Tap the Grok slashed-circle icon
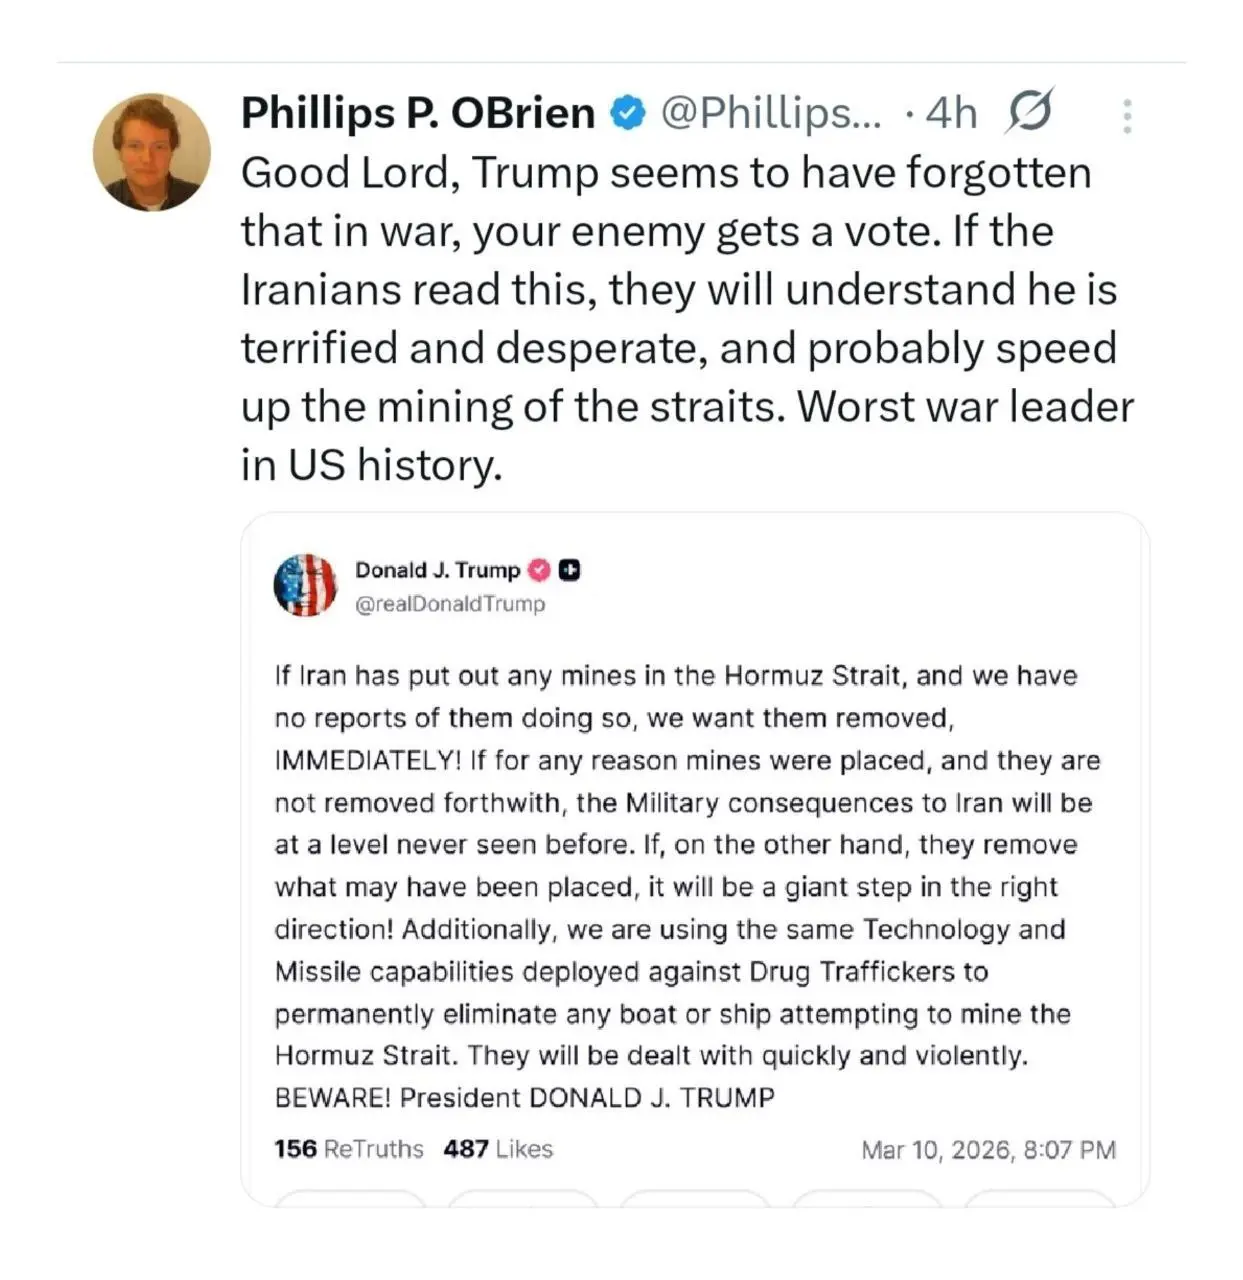Image resolution: width=1243 pixels, height=1280 pixels. (1029, 111)
